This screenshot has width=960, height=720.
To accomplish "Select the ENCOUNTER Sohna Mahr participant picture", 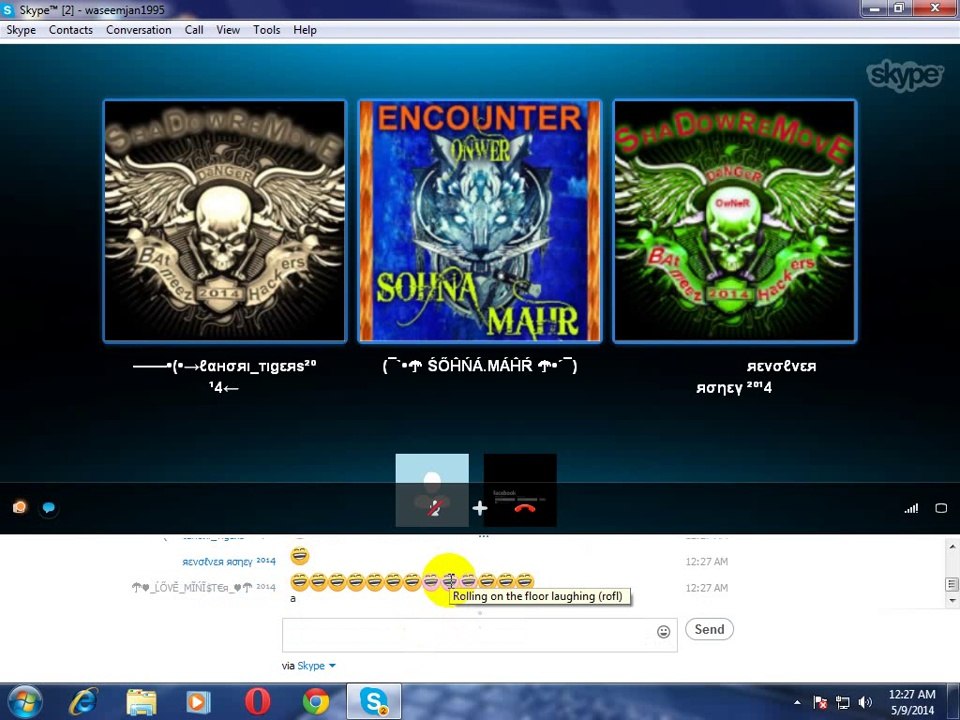I will coord(479,220).
